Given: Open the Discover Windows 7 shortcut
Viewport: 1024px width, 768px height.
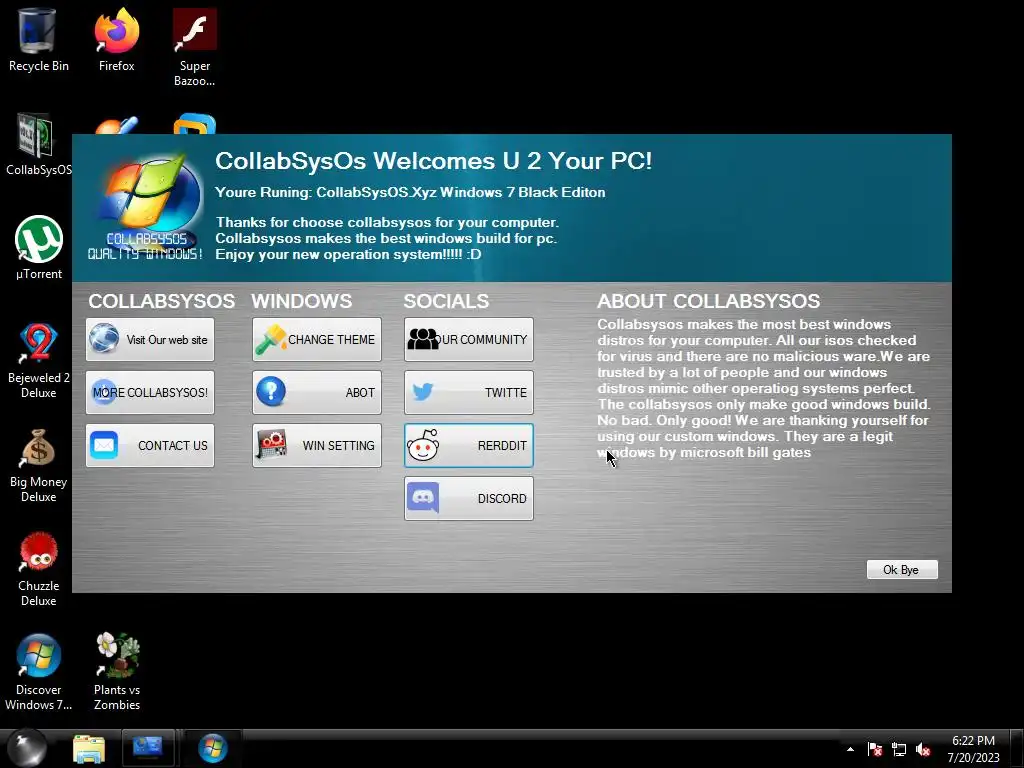Looking at the screenshot, I should coord(38,672).
